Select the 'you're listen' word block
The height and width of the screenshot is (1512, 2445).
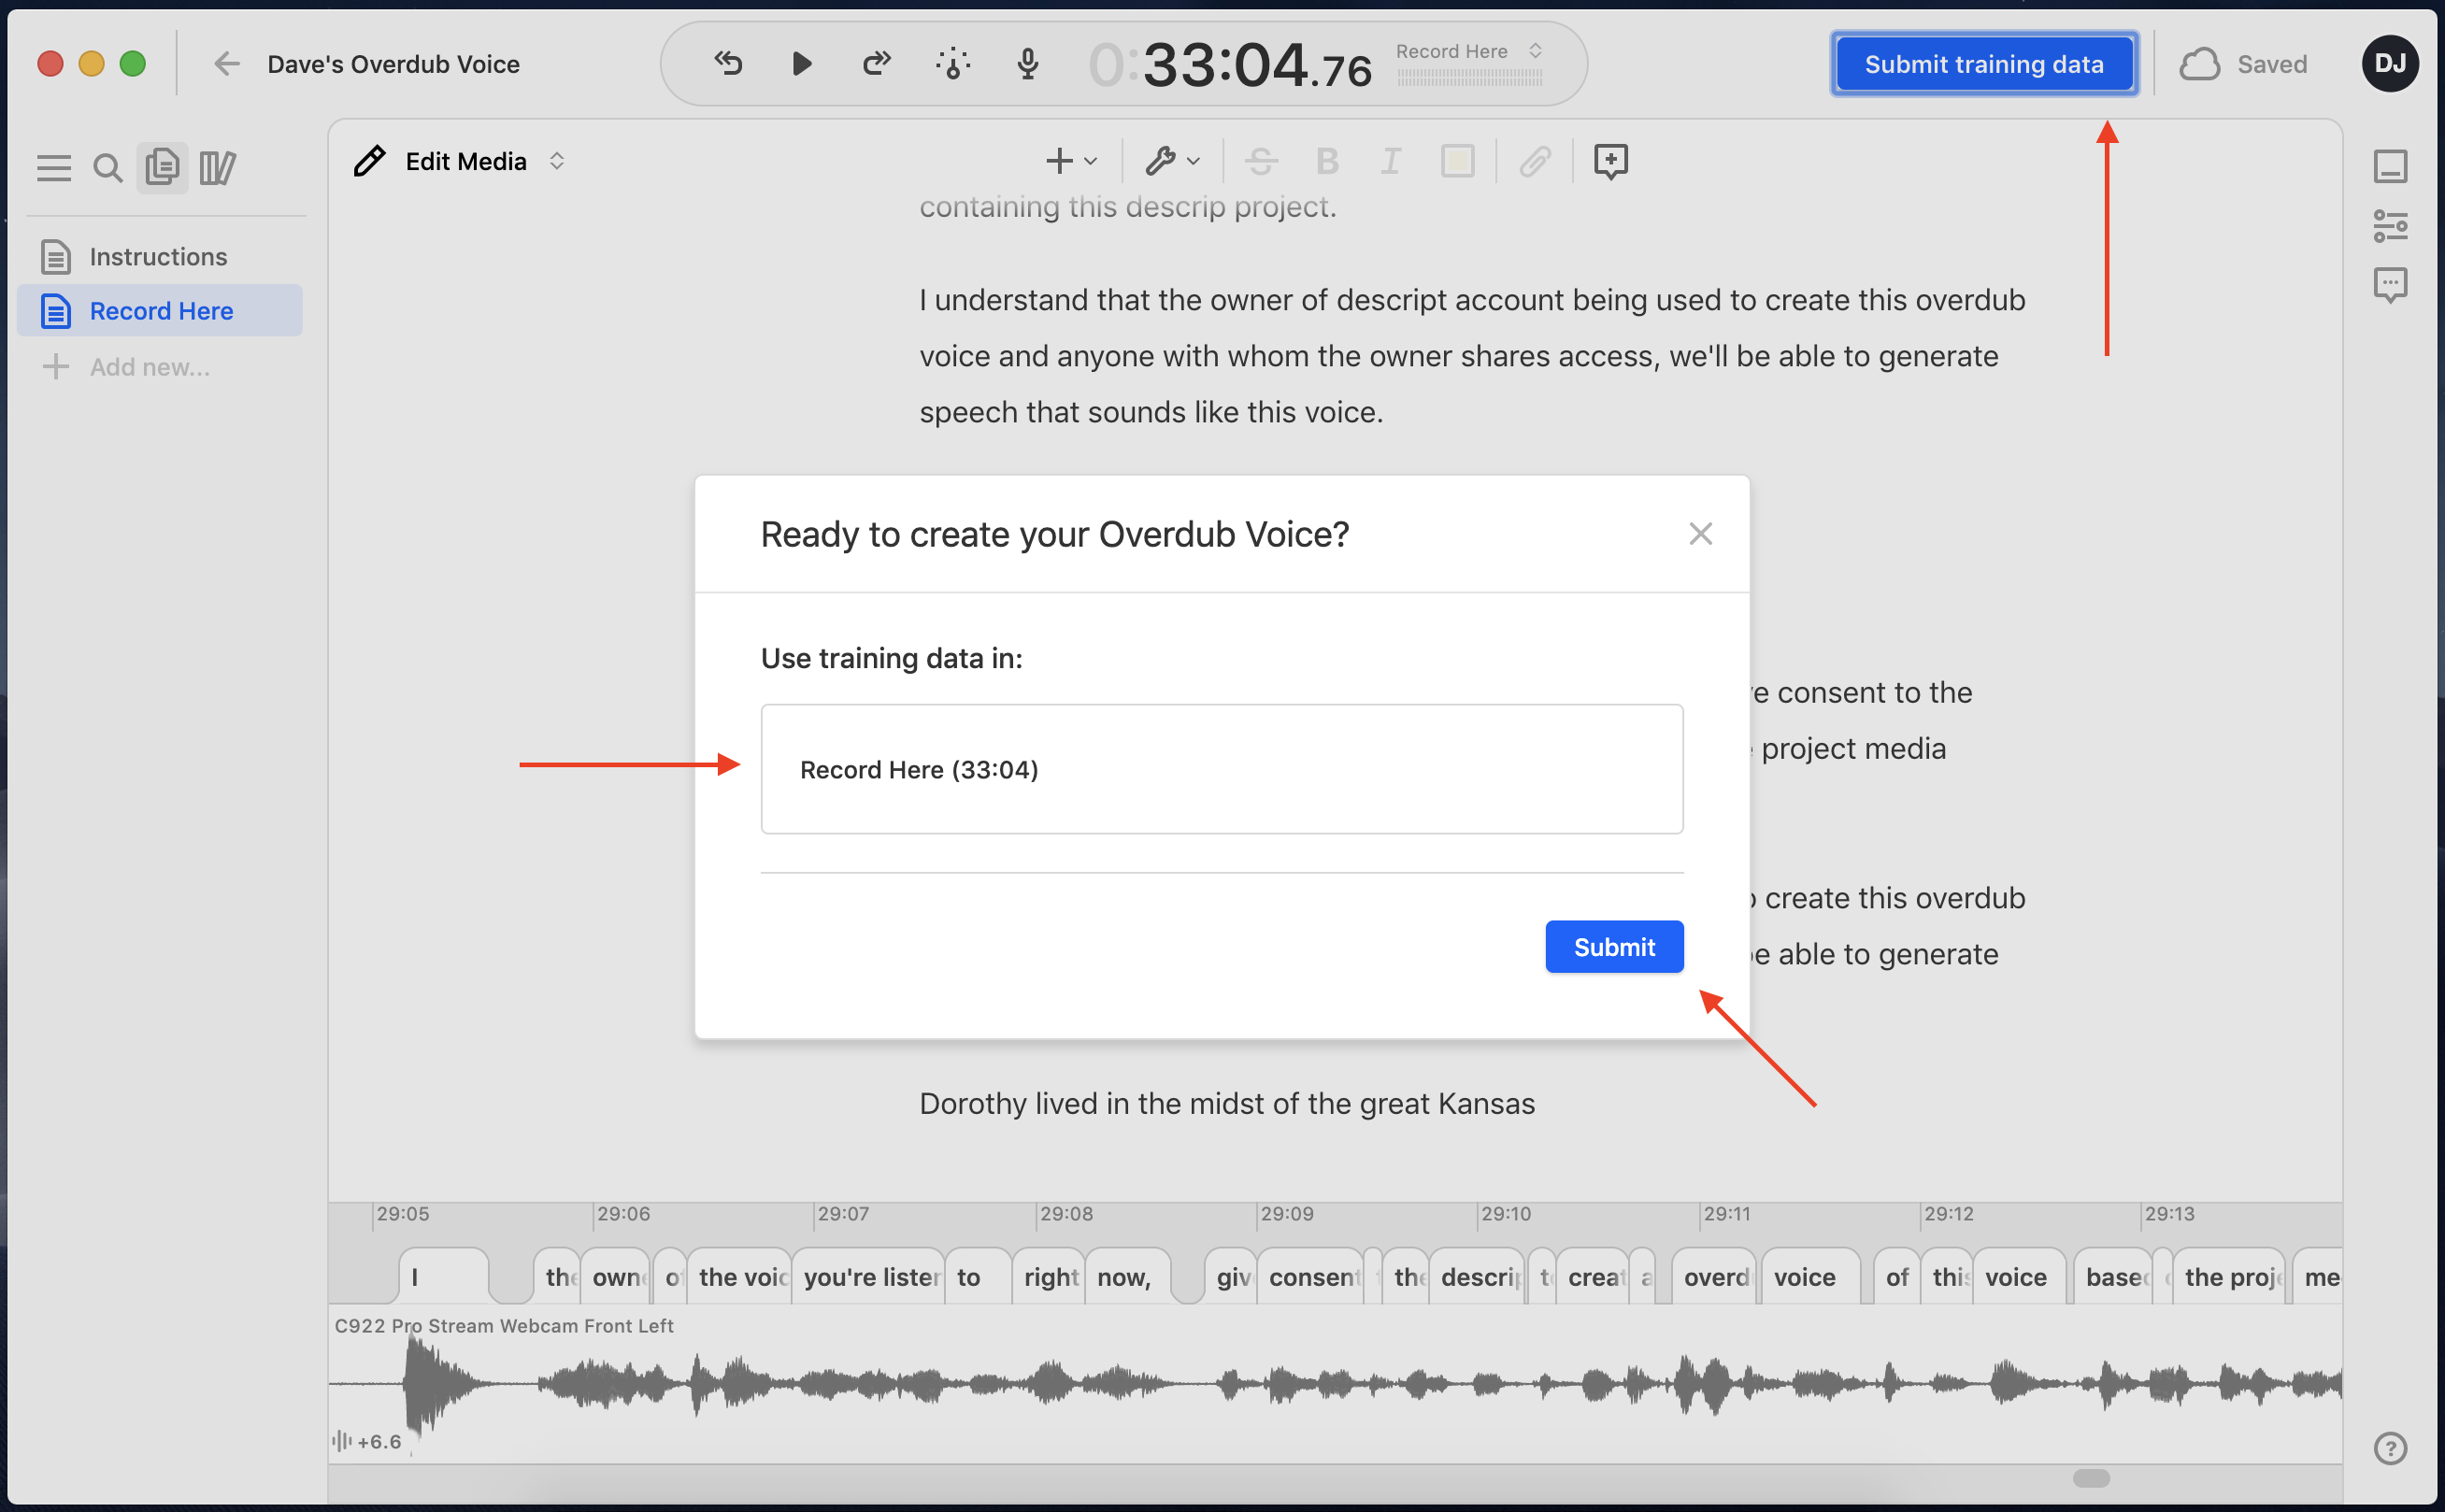click(868, 1277)
